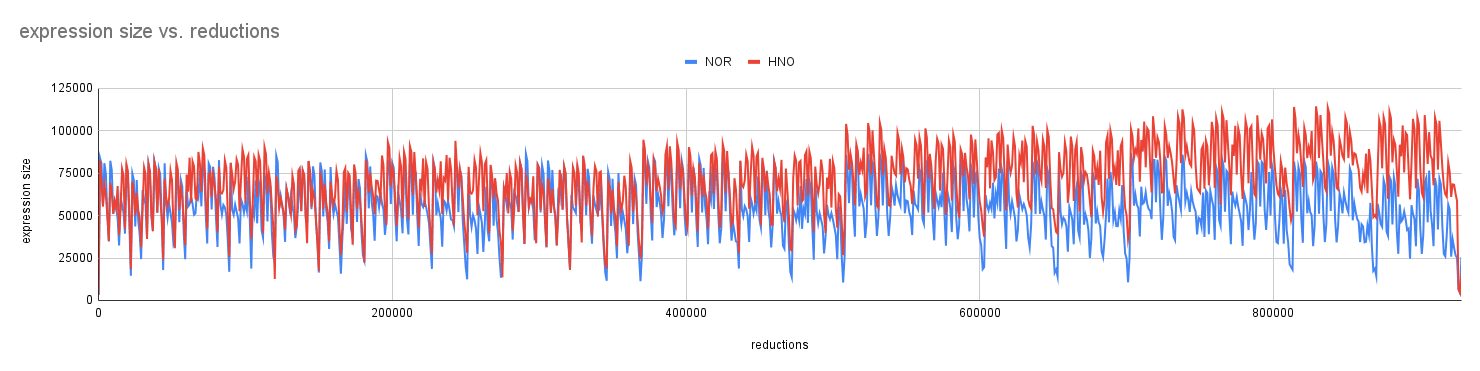The image size is (1480, 371).
Task: Select the NOR legend label
Action: 718,62
